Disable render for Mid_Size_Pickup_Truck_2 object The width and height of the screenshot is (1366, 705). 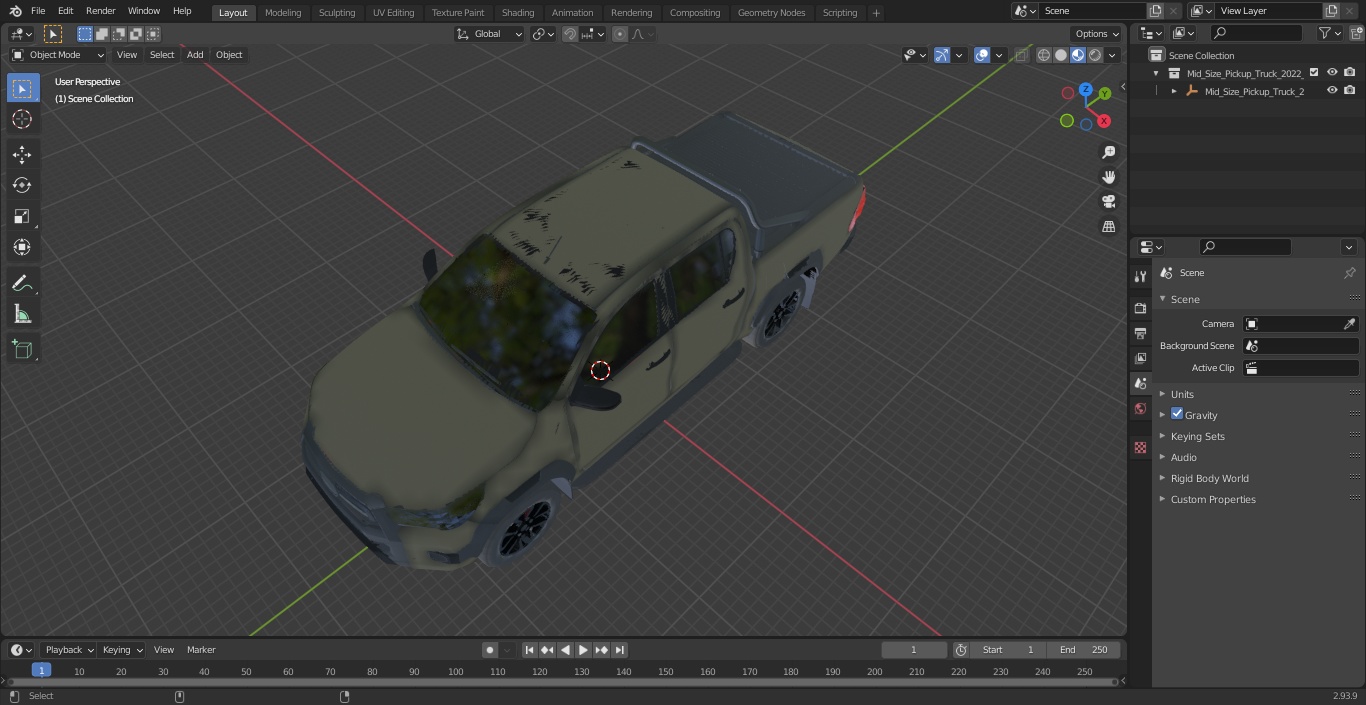(1350, 91)
